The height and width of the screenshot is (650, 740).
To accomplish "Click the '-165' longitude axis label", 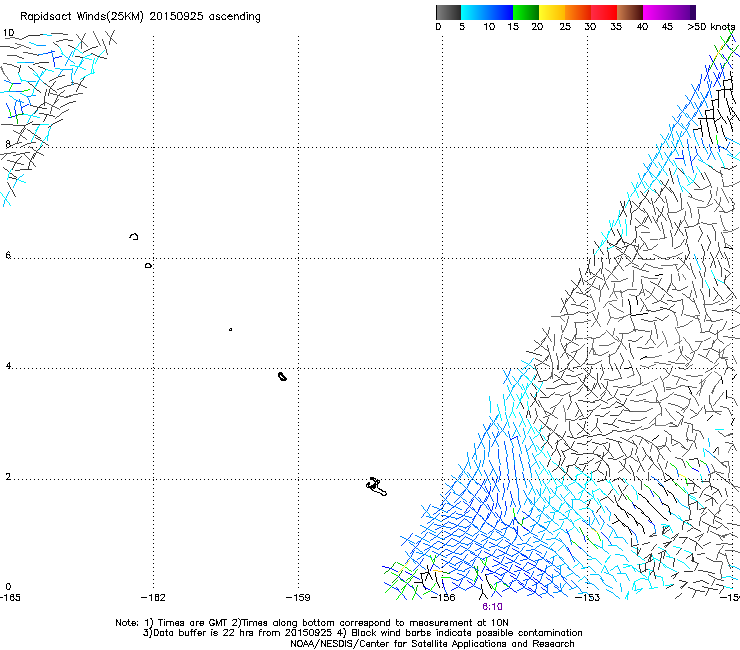I will click(x=10, y=598).
